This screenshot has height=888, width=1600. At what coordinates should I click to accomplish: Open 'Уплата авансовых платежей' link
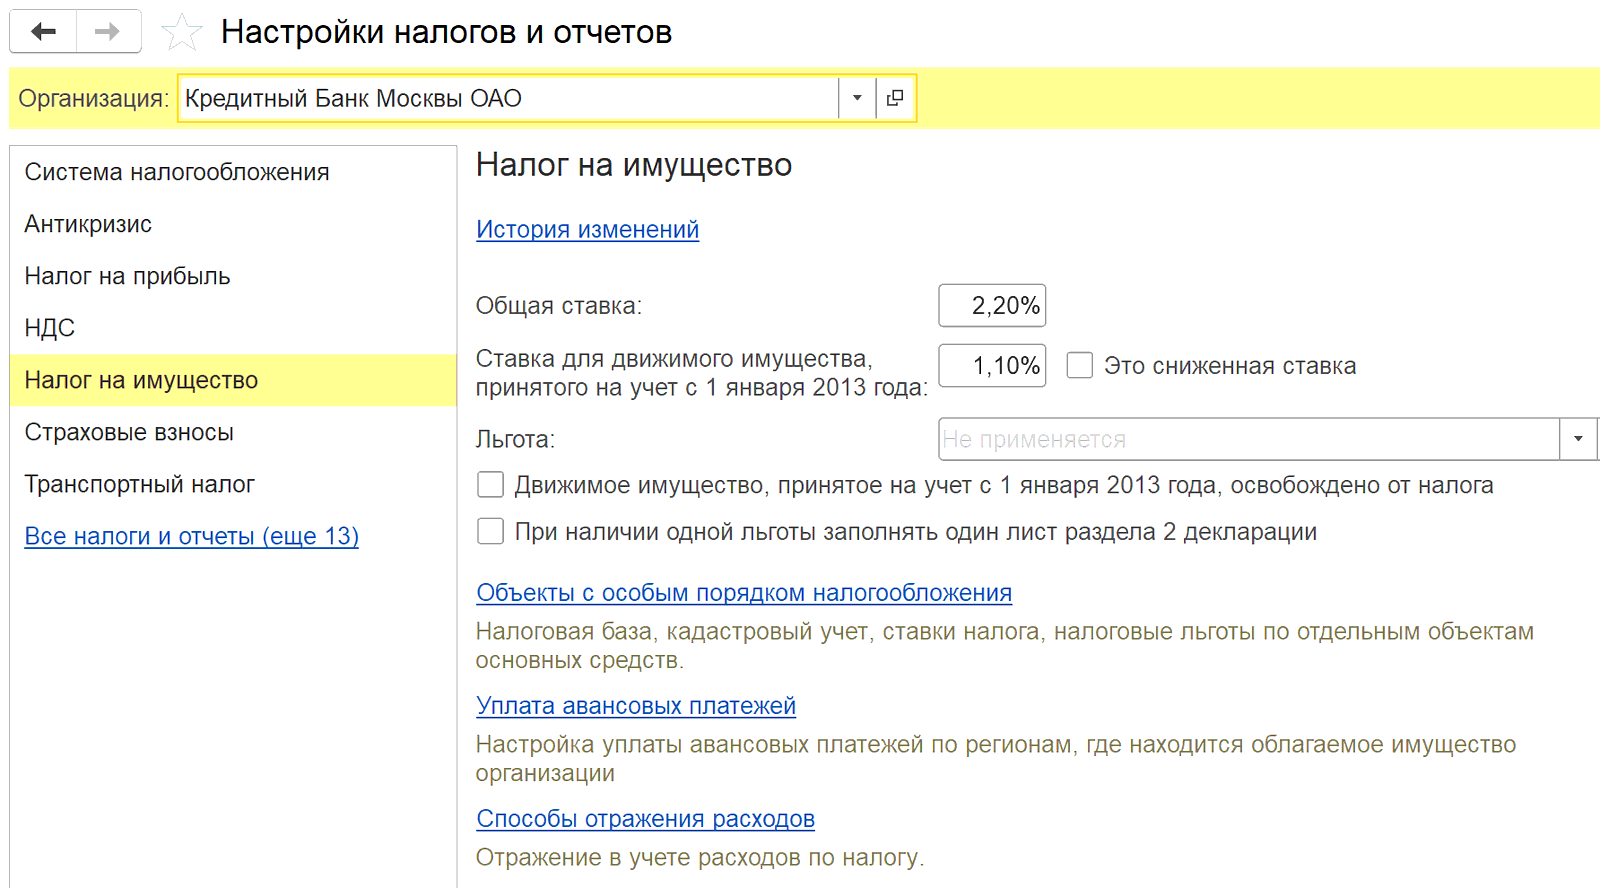[x=635, y=705]
